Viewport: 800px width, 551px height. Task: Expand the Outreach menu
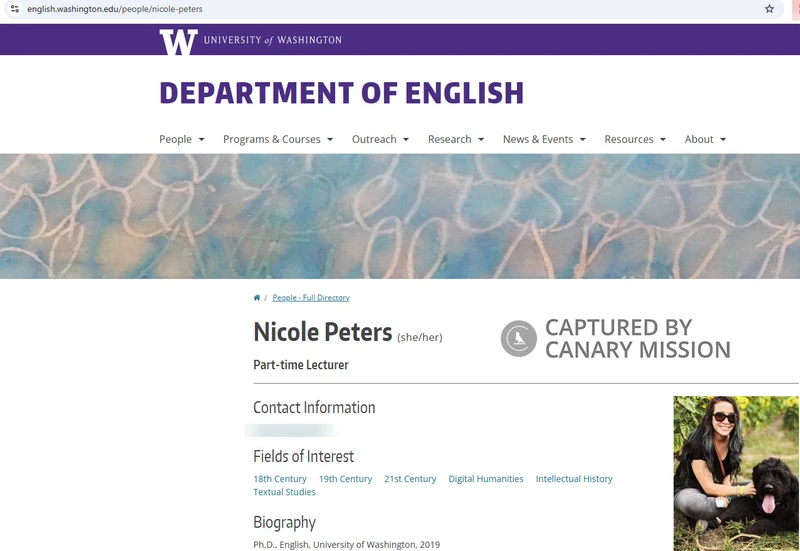pos(381,139)
